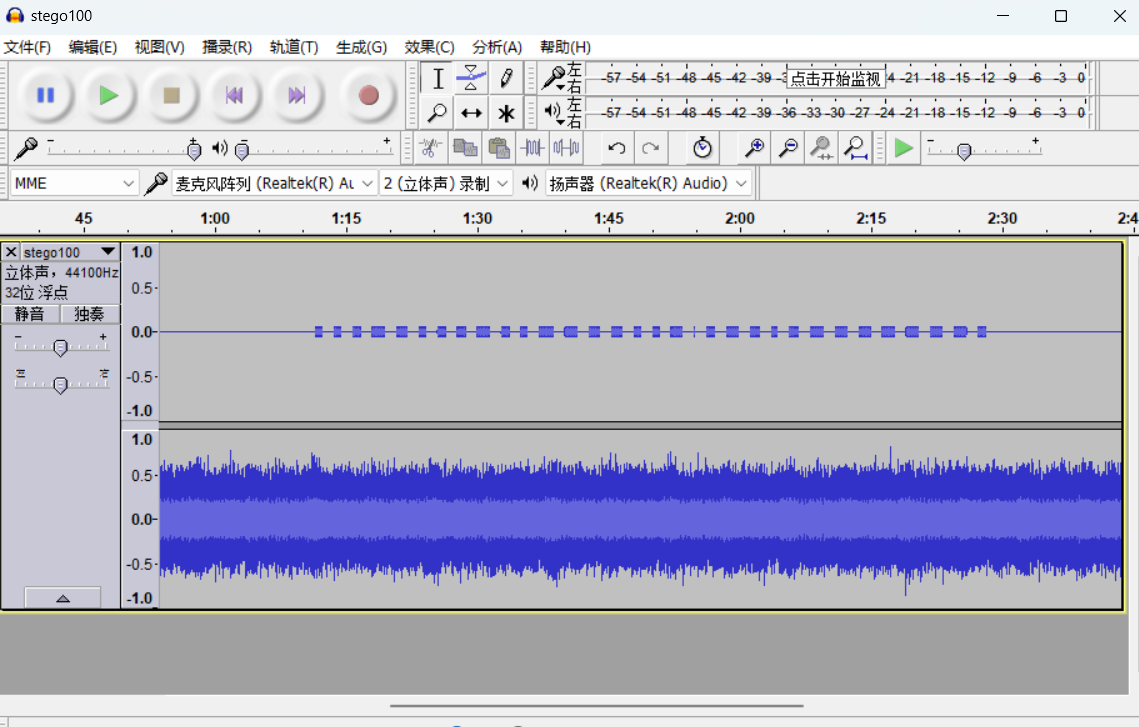This screenshot has width=1139, height=727.
Task: Select the Multi-tool asterisk
Action: pyautogui.click(x=506, y=113)
